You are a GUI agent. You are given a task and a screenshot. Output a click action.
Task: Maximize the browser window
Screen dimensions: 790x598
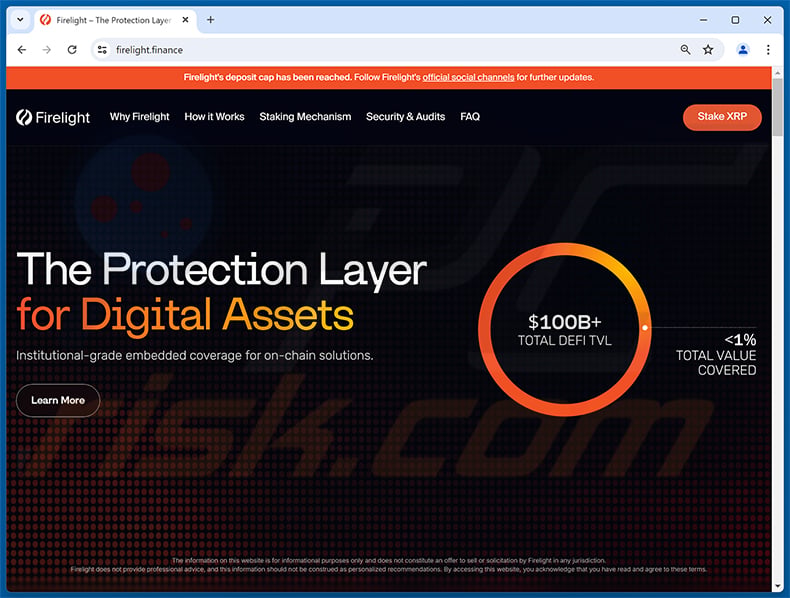pos(735,20)
